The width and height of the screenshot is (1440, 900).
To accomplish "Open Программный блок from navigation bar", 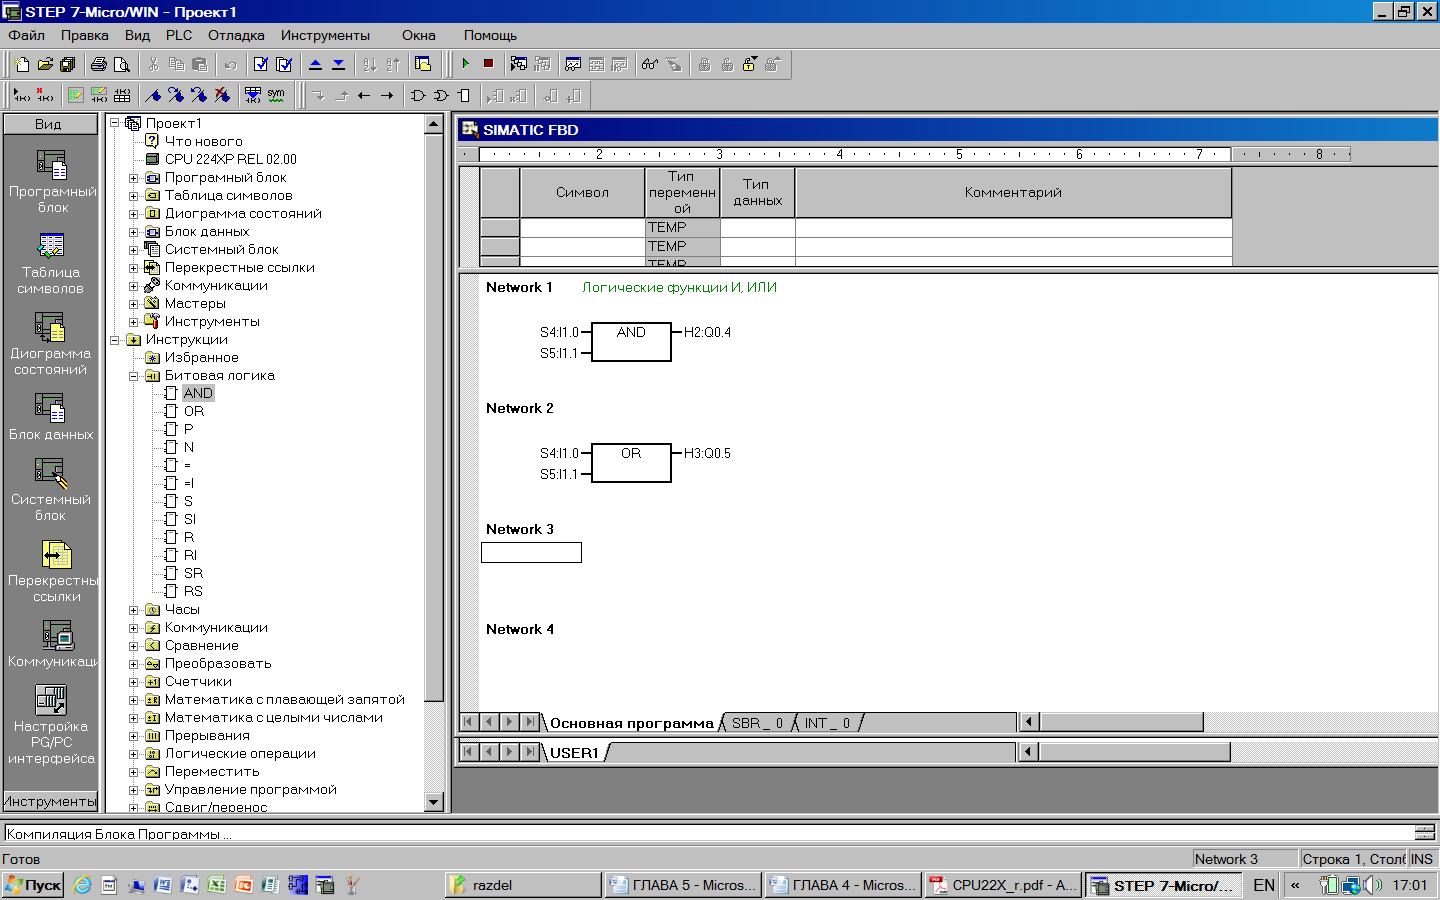I will click(51, 180).
